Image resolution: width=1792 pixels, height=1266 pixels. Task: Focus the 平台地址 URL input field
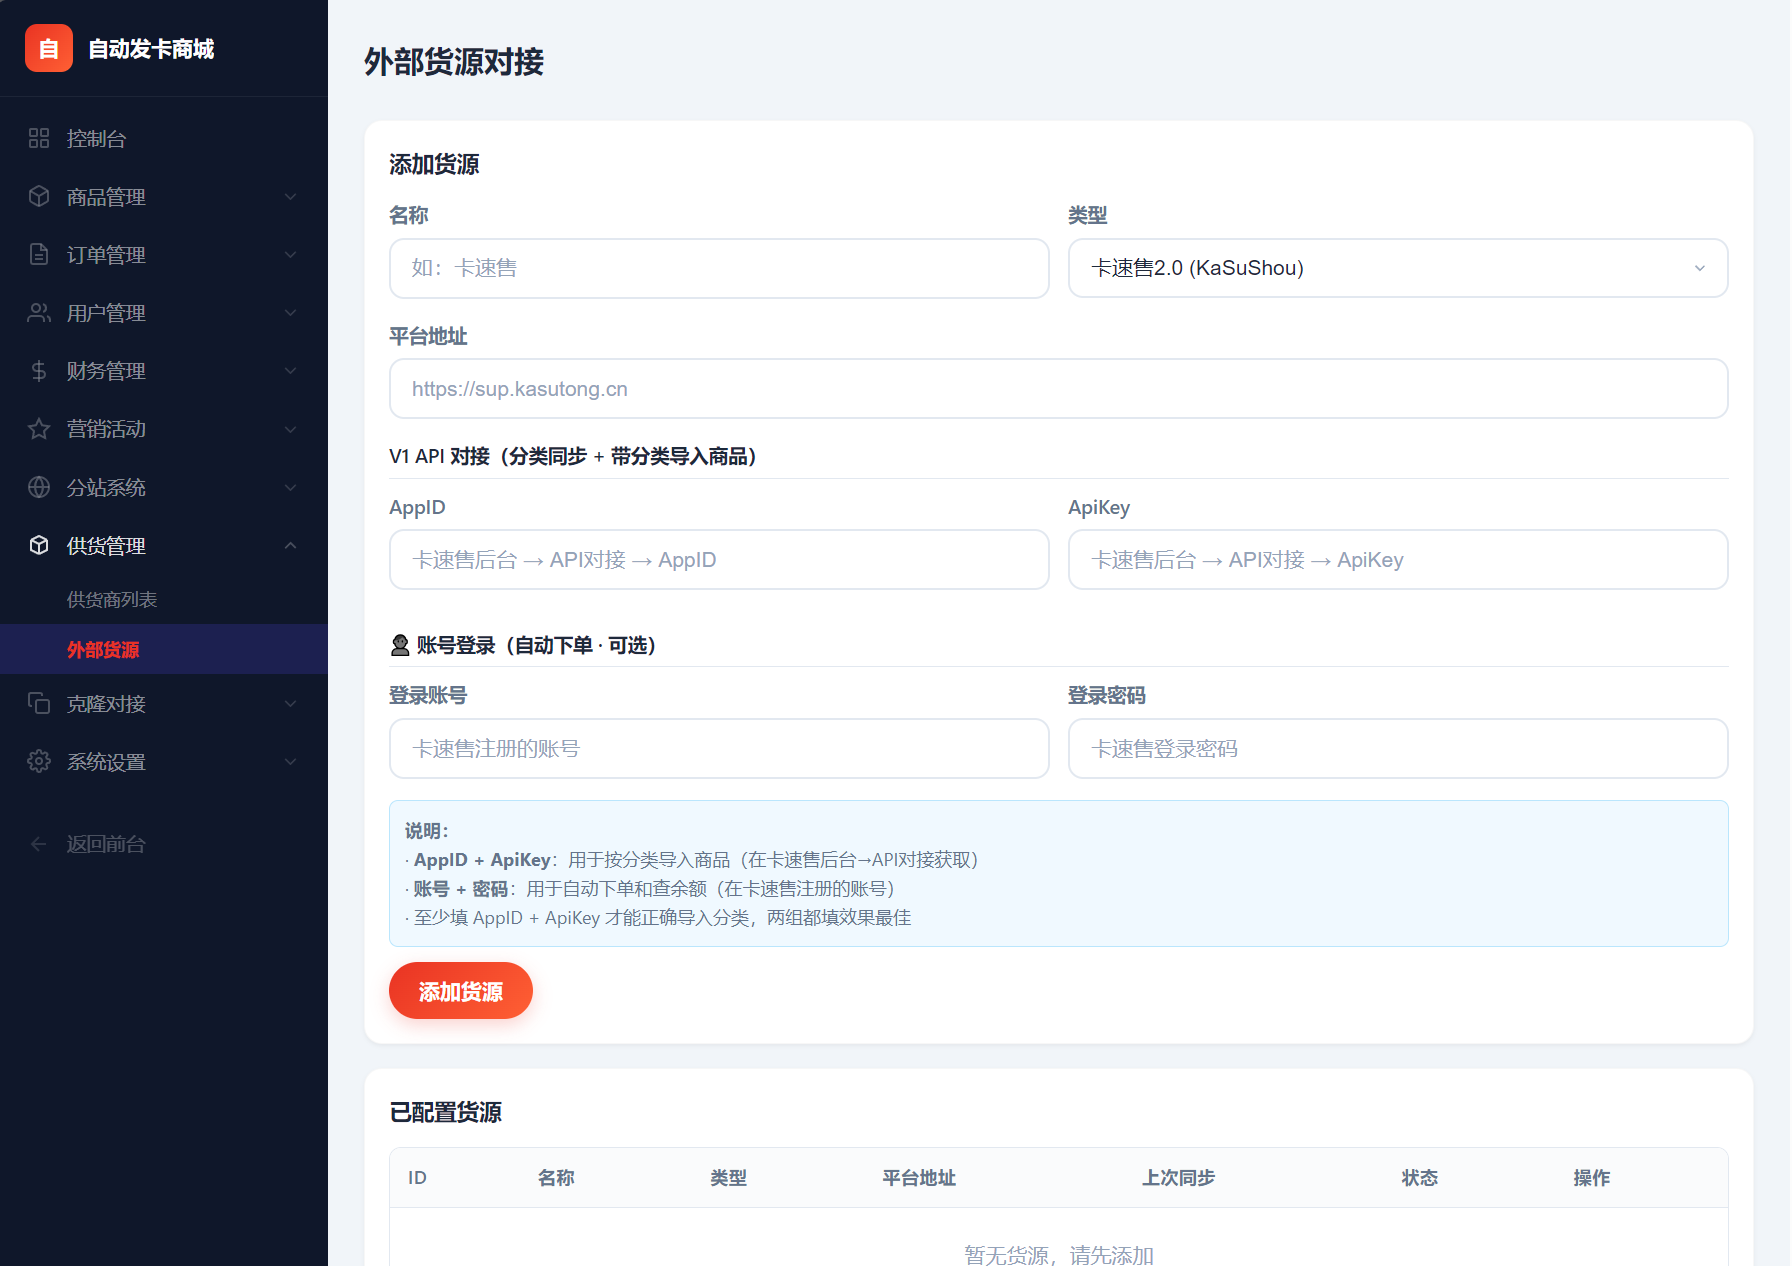1057,388
